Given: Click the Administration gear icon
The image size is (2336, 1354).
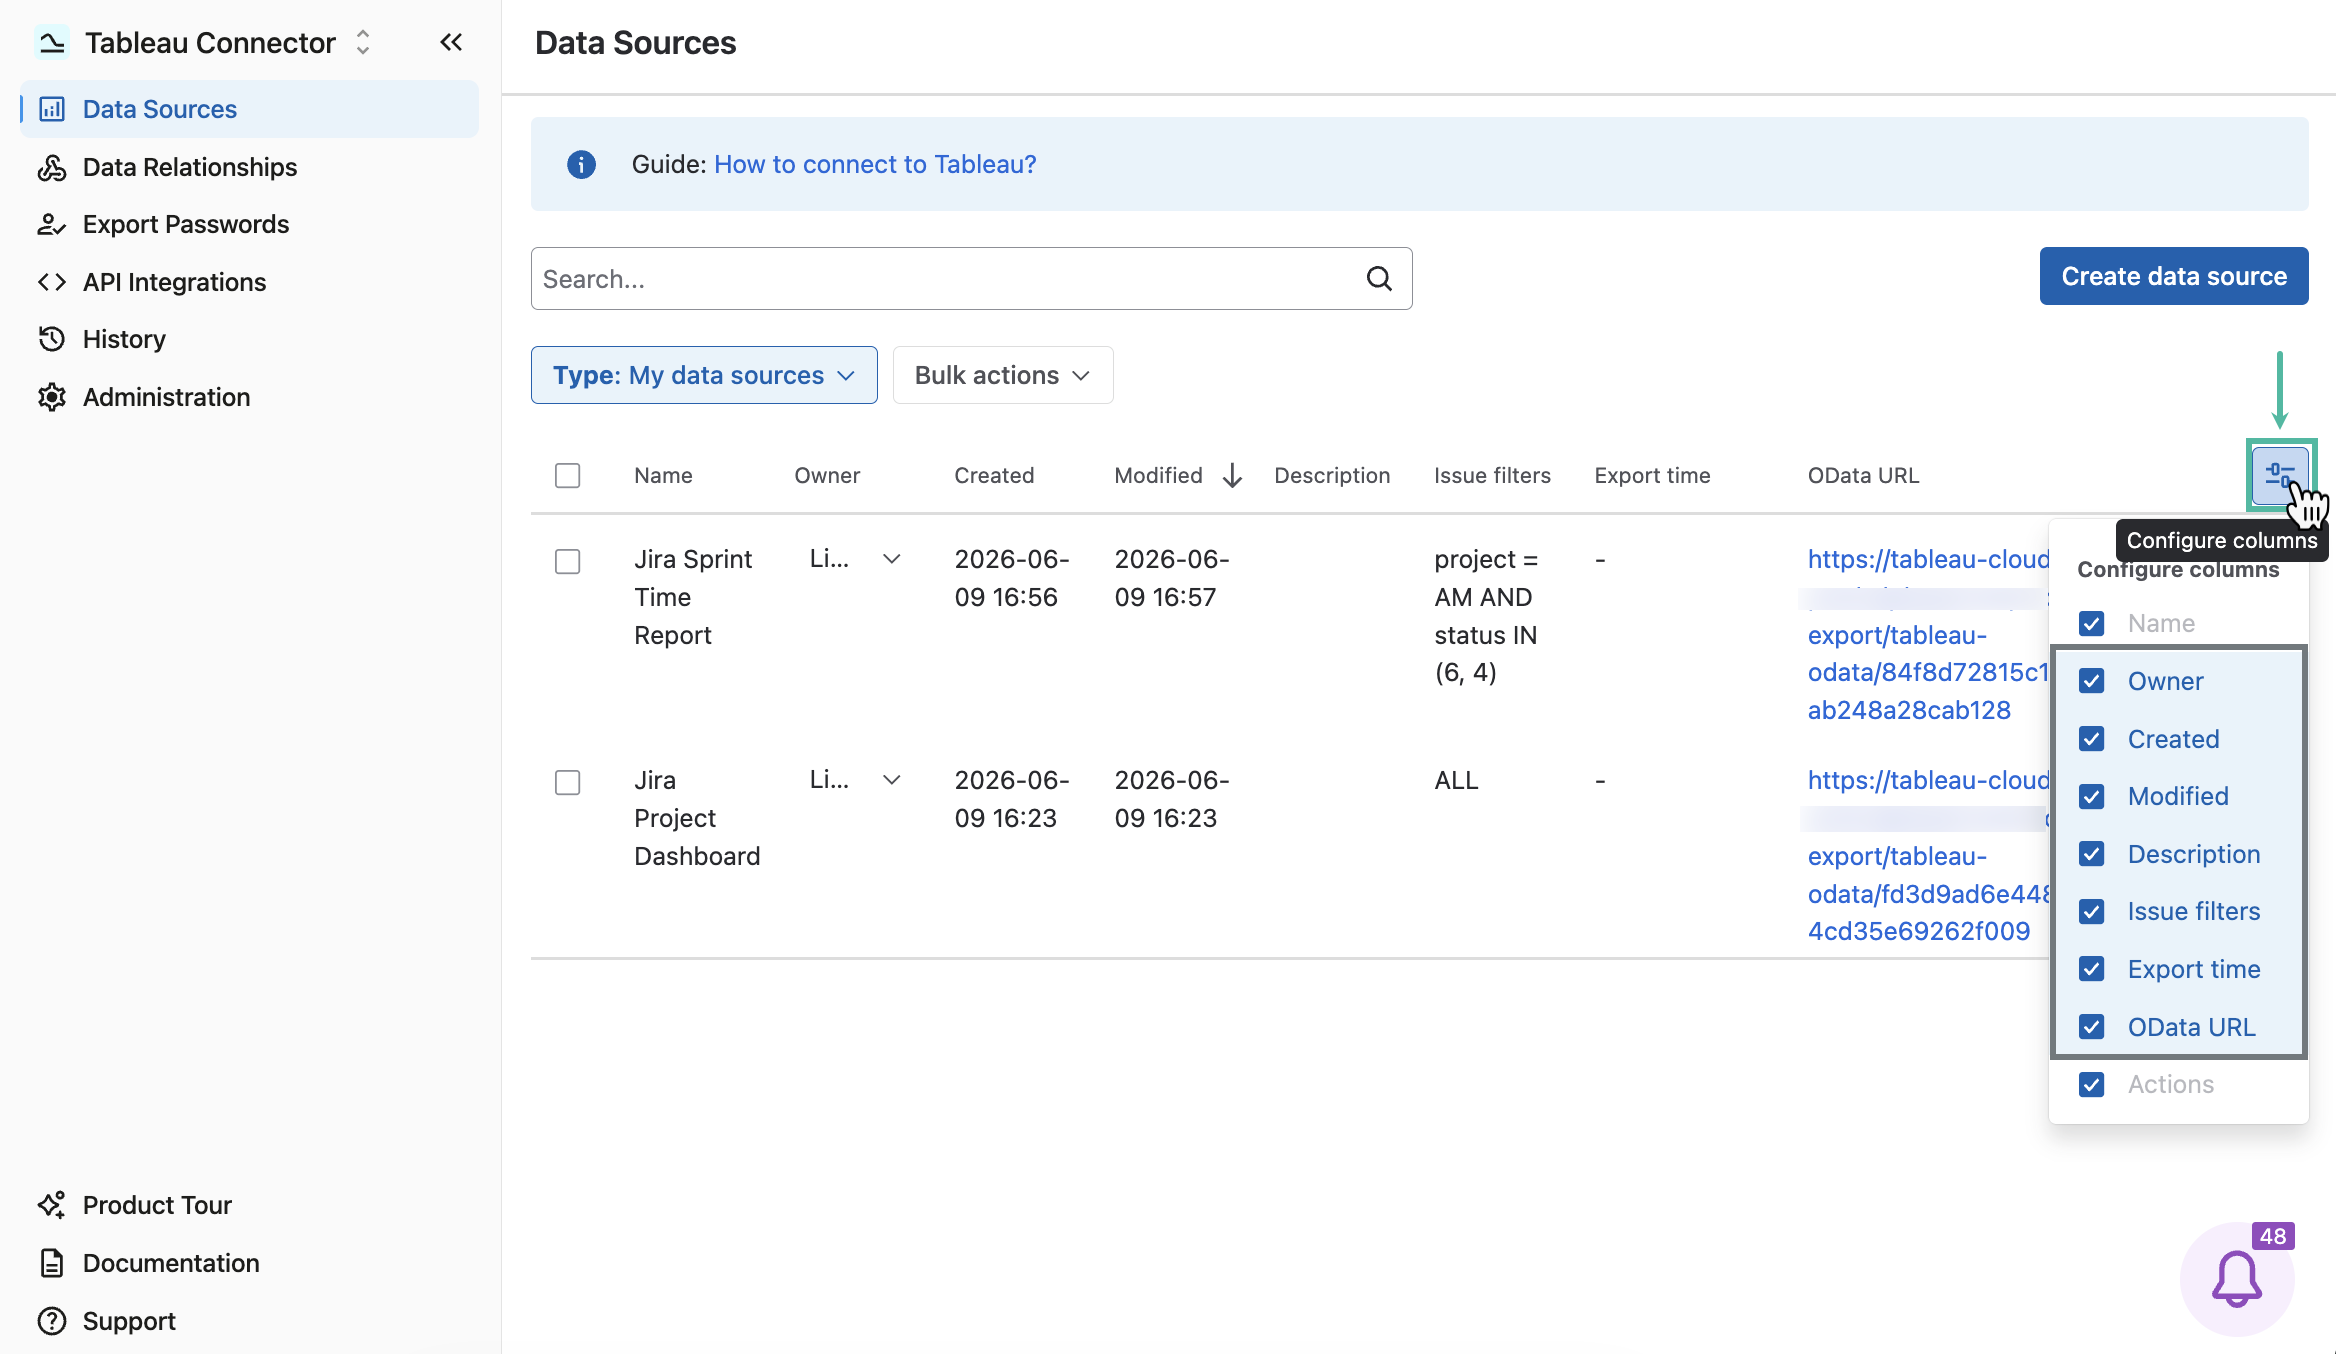Looking at the screenshot, I should click(x=52, y=397).
